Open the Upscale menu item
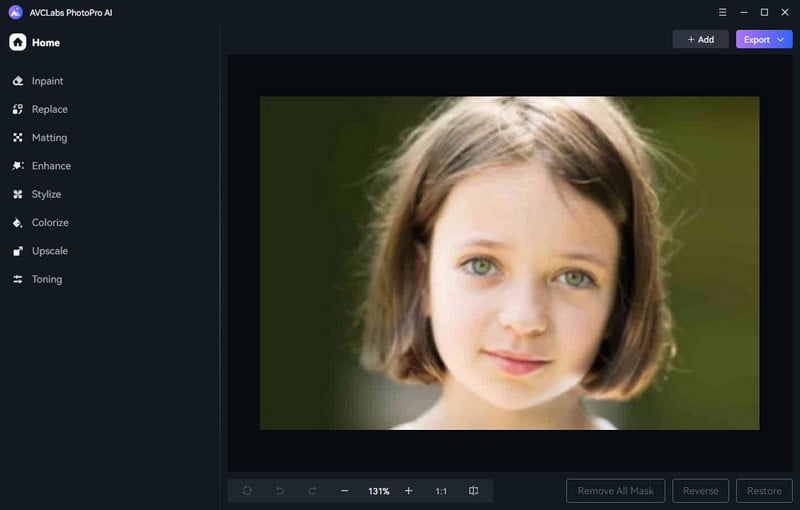The image size is (800, 510). (49, 251)
